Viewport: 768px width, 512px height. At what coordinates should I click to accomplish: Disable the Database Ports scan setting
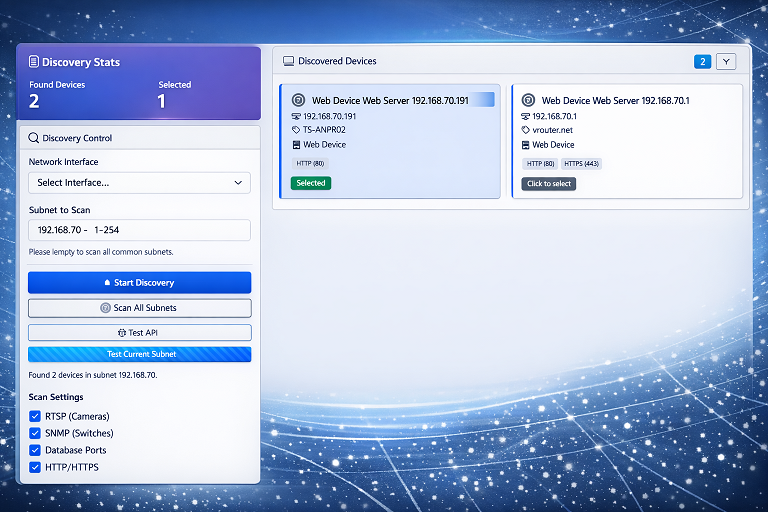[x=35, y=450]
